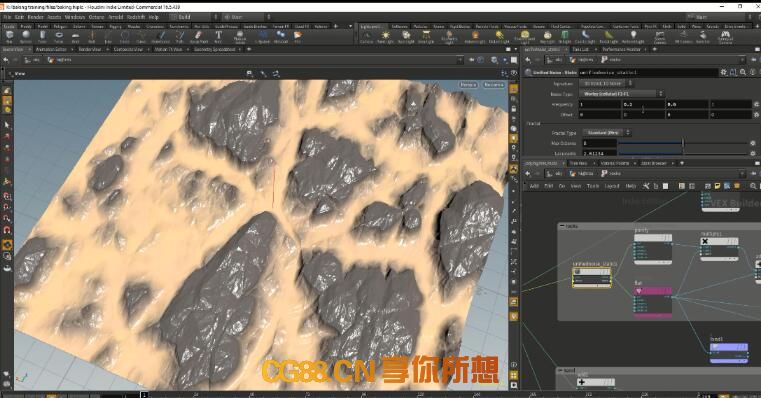Select the Platonic Solids shelf tool
The width and height of the screenshot is (761, 398).
pos(240,36)
